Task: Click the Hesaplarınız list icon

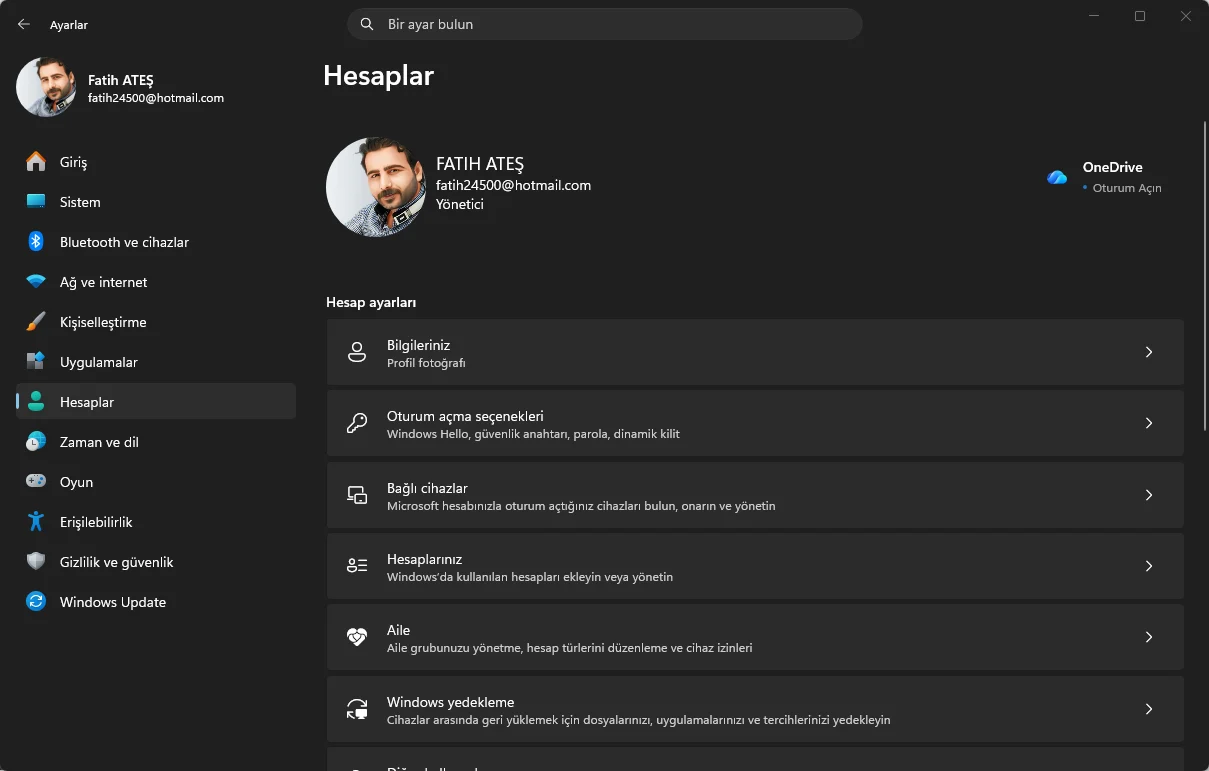Action: (x=357, y=565)
